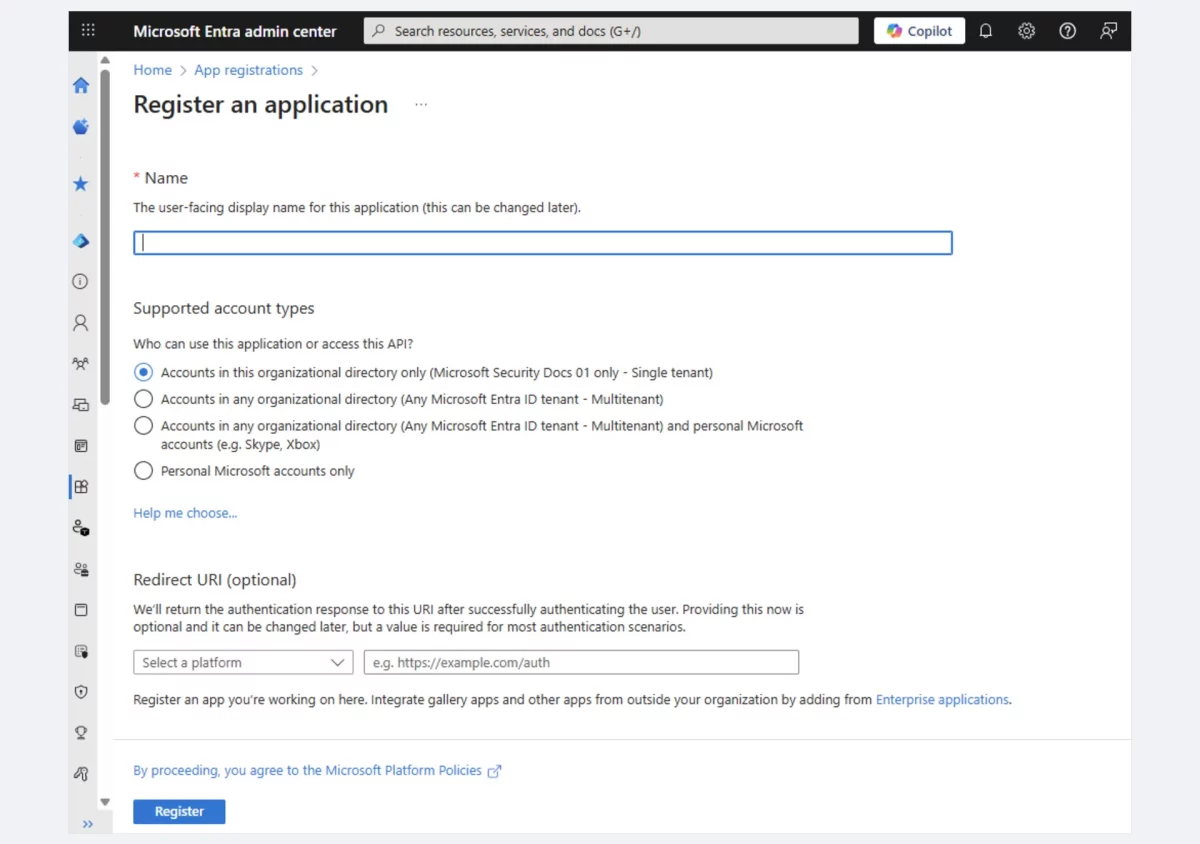Click external link icon after Platform Policies
Viewport: 1200px width, 844px height.
(494, 771)
